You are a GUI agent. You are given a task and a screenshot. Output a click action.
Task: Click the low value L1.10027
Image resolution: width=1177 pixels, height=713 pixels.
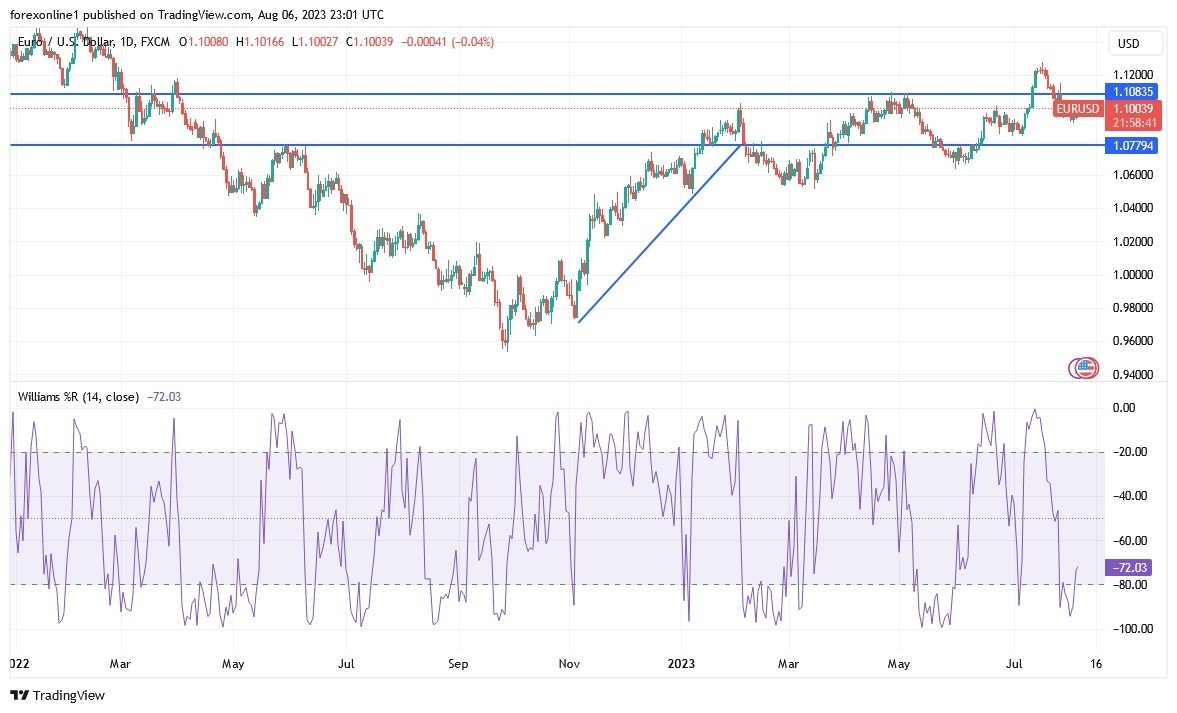click(x=315, y=42)
